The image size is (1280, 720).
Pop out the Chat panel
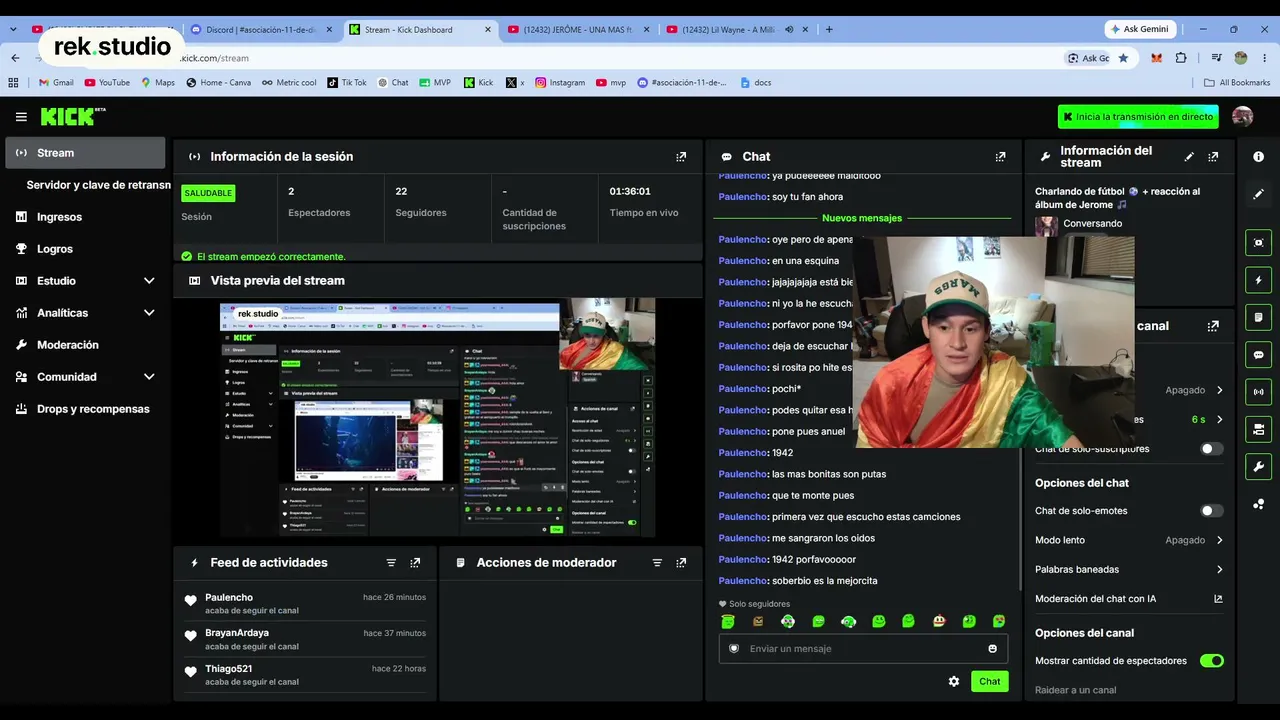(x=1000, y=157)
